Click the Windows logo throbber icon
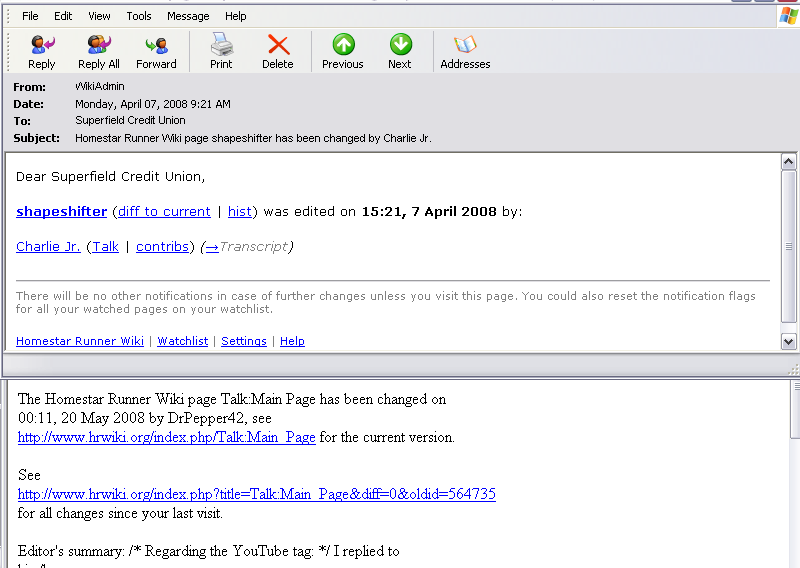This screenshot has height=568, width=800. (788, 16)
